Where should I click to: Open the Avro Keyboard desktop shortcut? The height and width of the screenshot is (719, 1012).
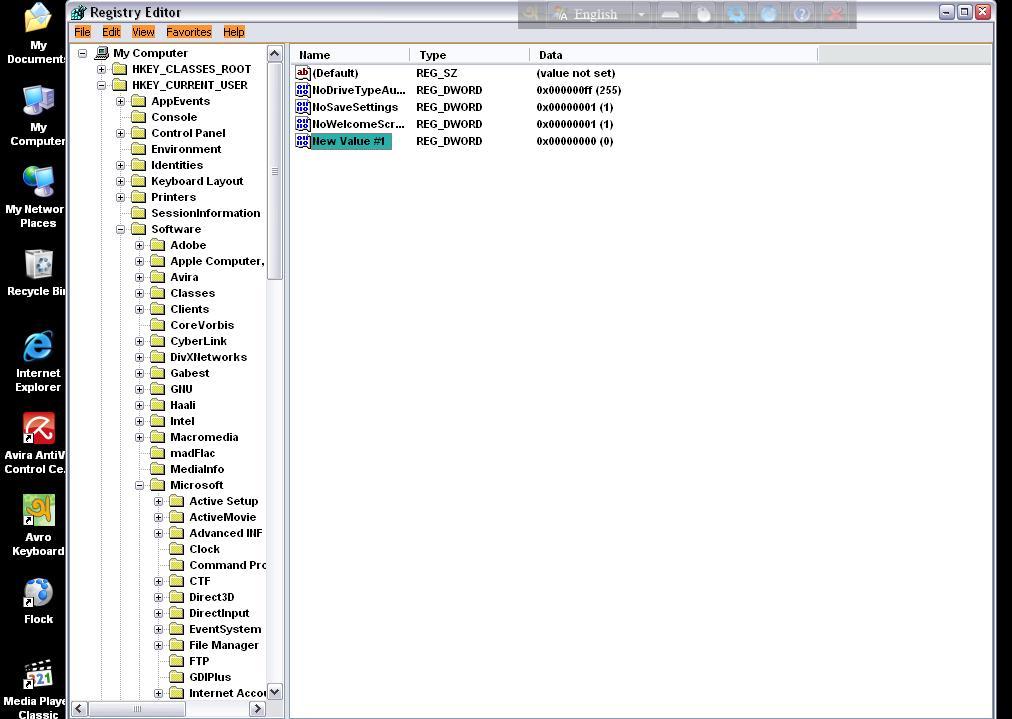pos(38,511)
